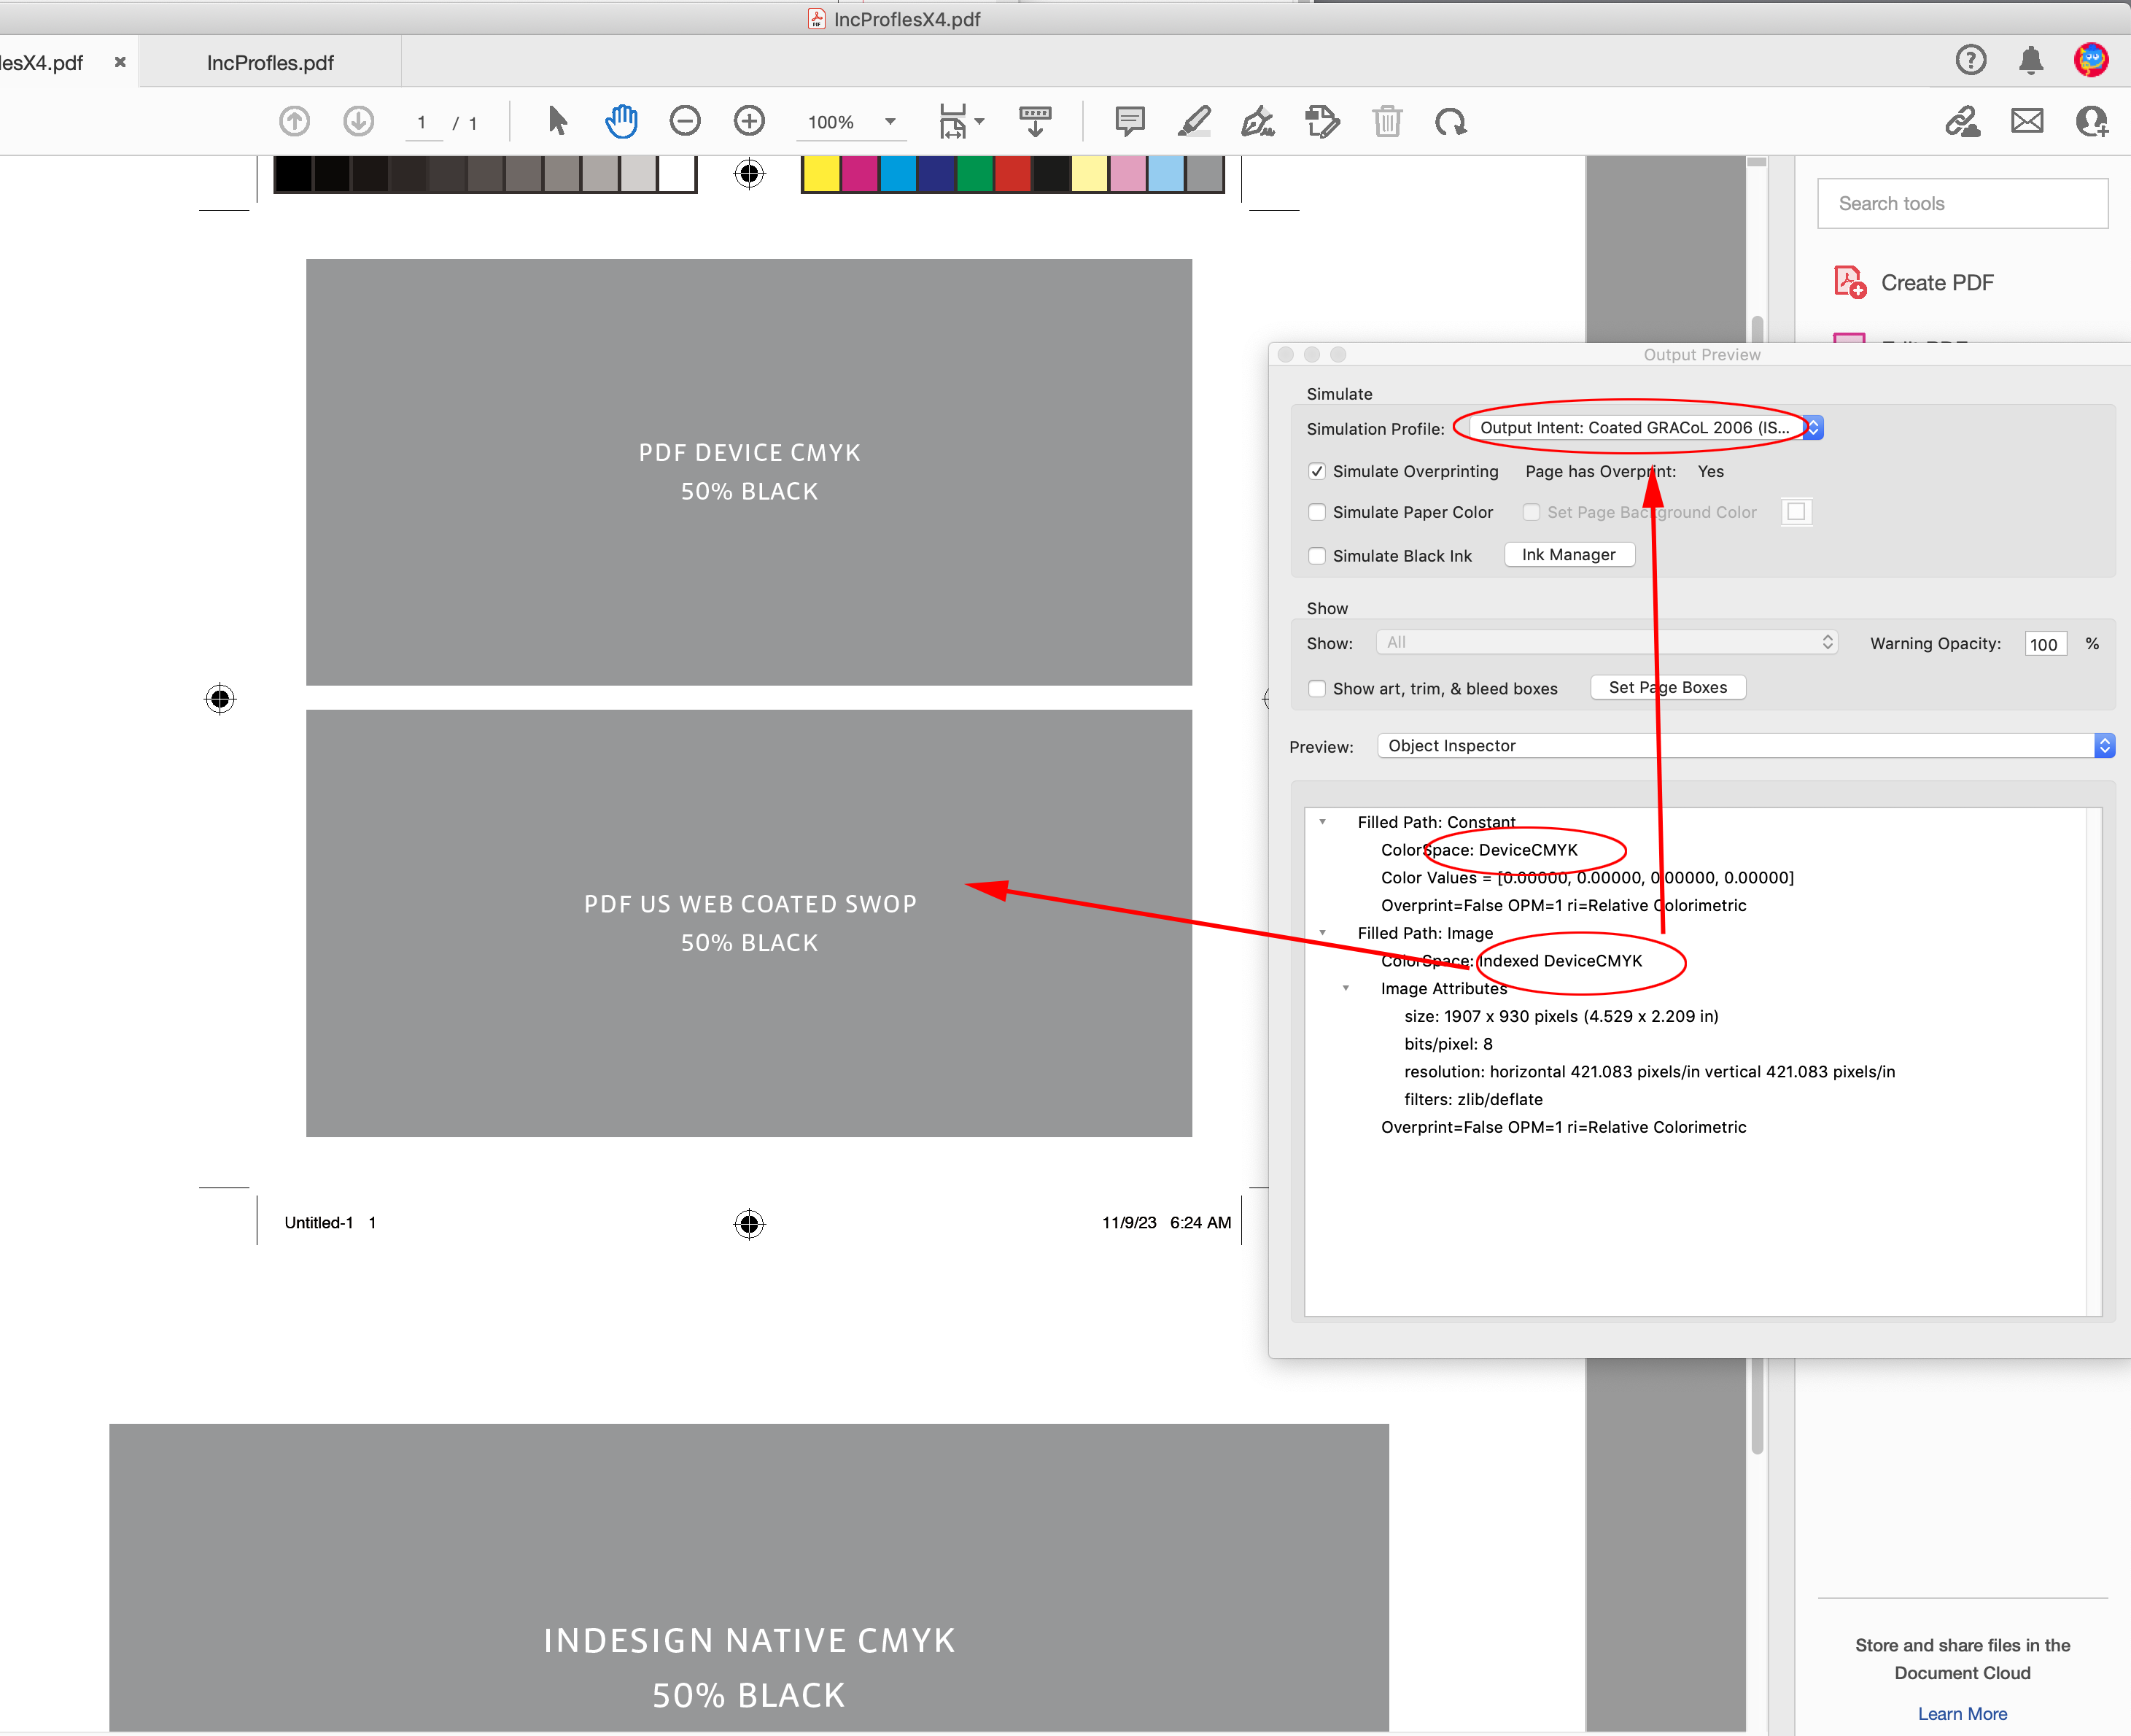Open the Simulation Profile dropdown

(x=1812, y=427)
